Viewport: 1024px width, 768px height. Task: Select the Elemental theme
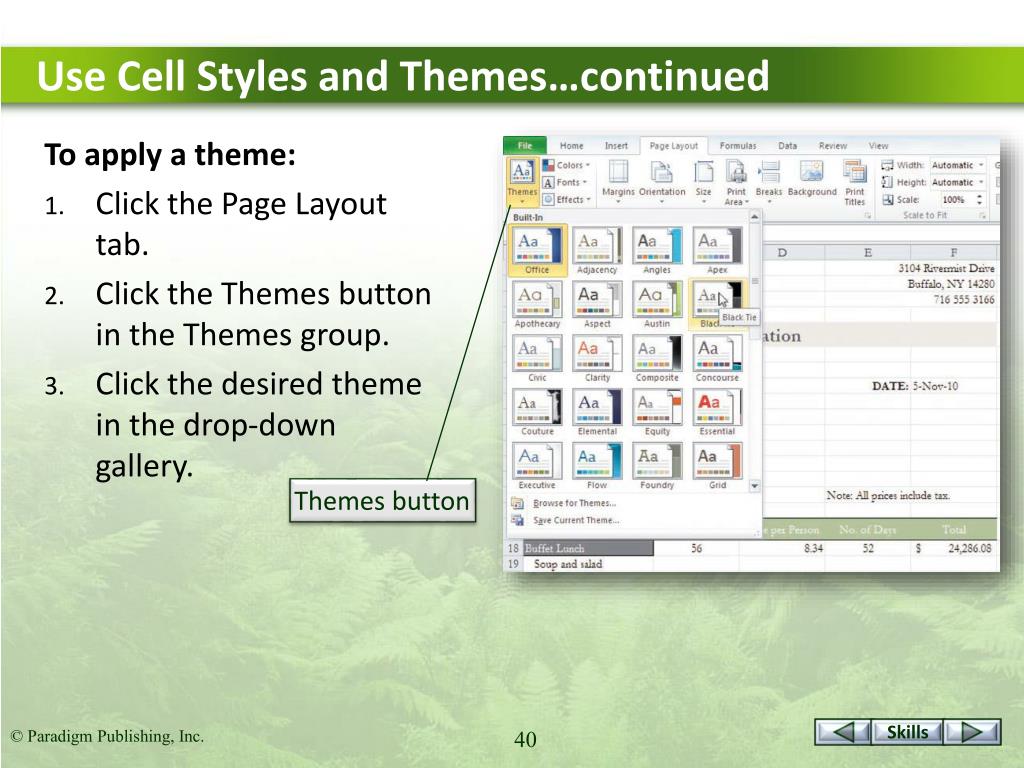coord(597,412)
